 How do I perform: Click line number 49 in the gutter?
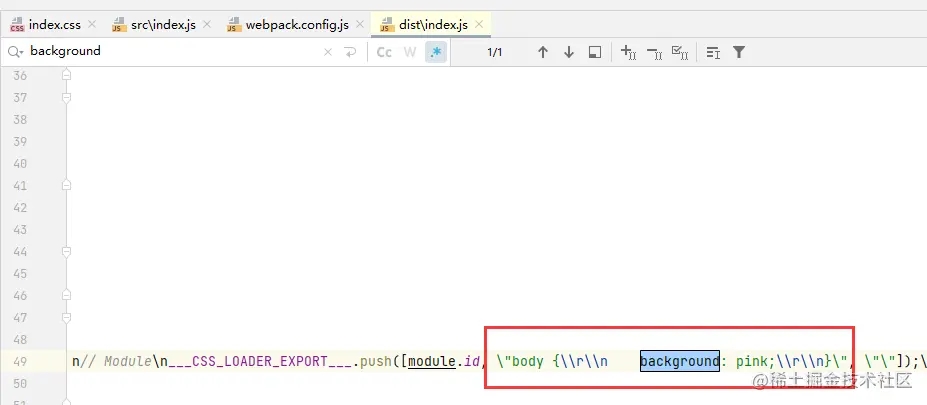20,362
